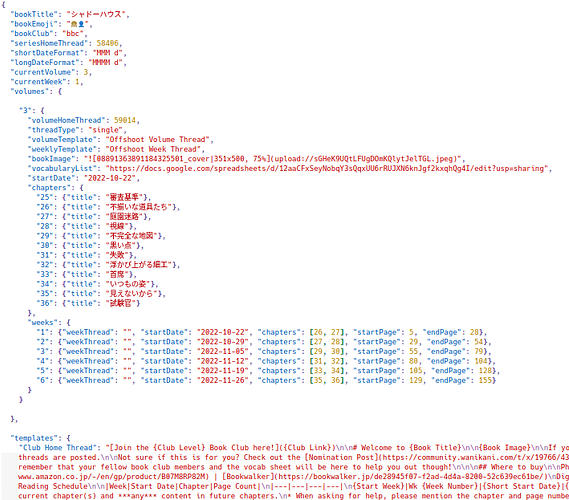Click chapter key "36"
The height and width of the screenshot is (500, 569).
pos(45,303)
